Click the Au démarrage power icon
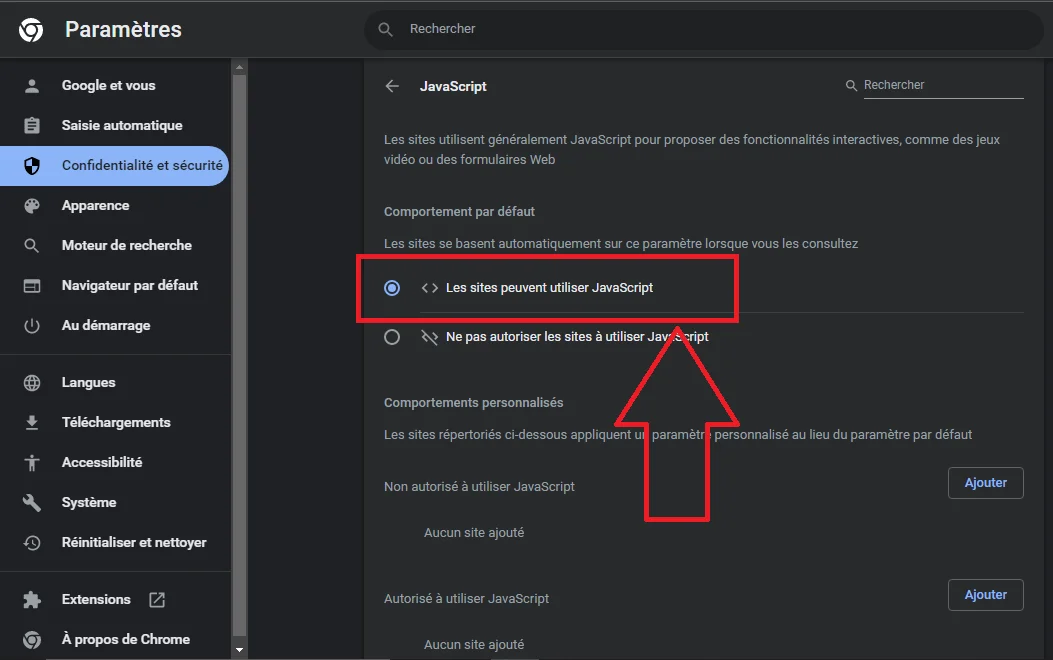The width and height of the screenshot is (1053, 660). [x=30, y=325]
